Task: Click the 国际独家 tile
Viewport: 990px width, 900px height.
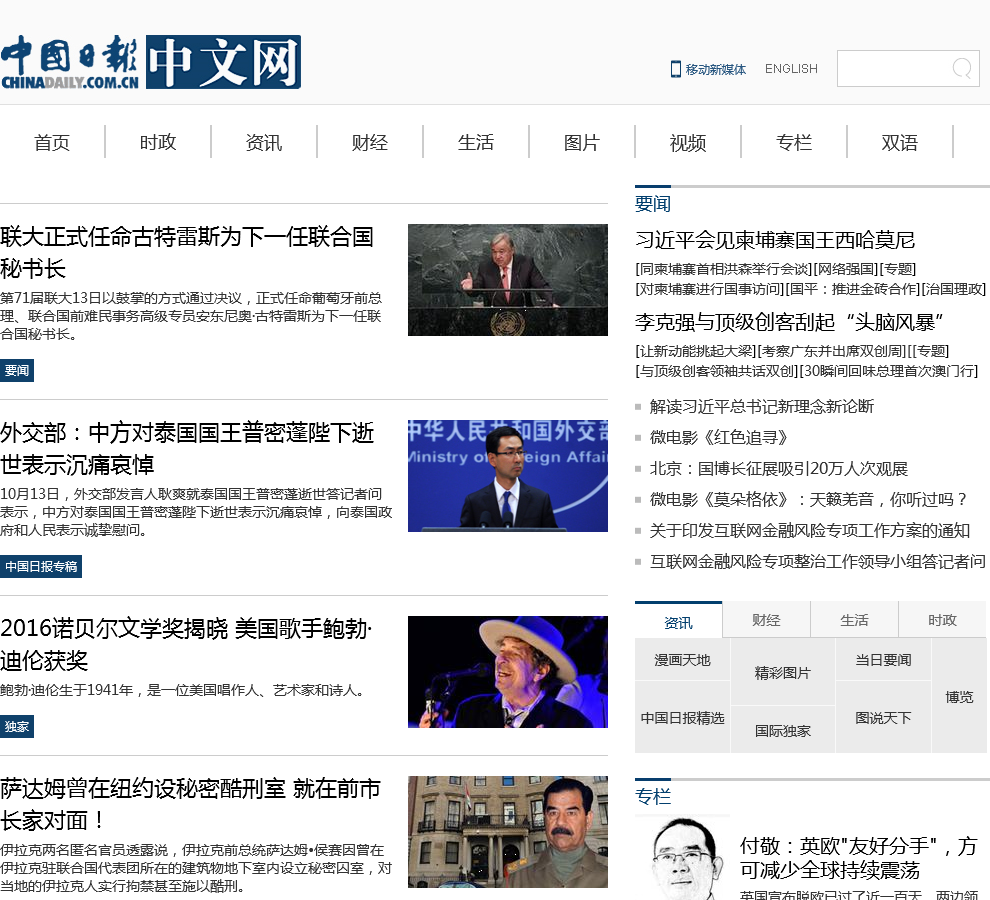Action: [783, 731]
